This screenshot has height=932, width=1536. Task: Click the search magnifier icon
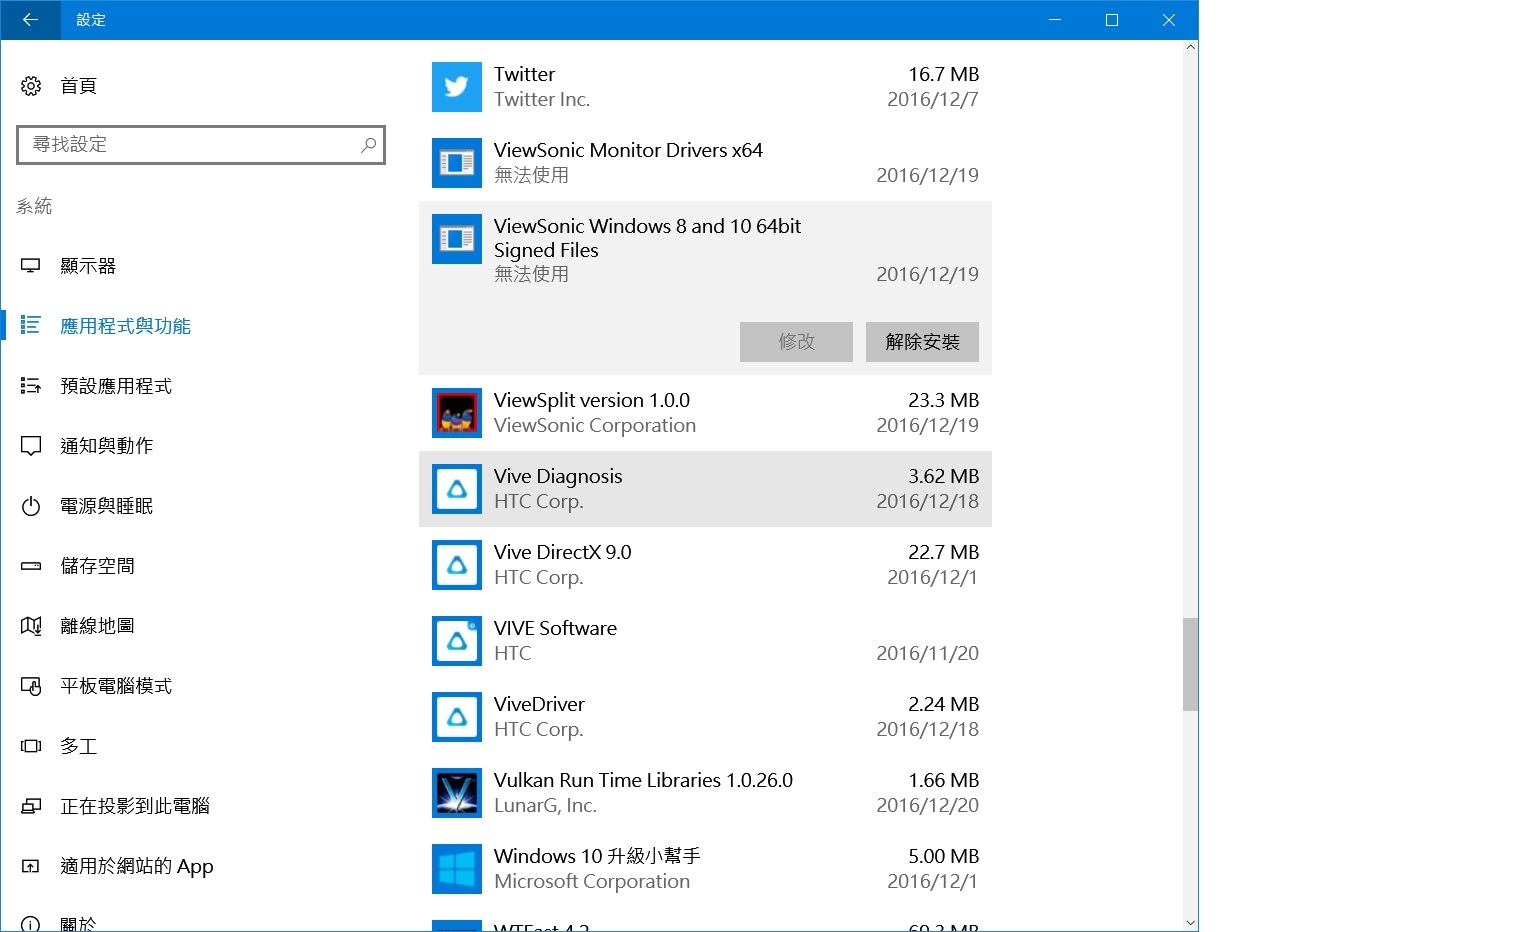click(x=368, y=145)
